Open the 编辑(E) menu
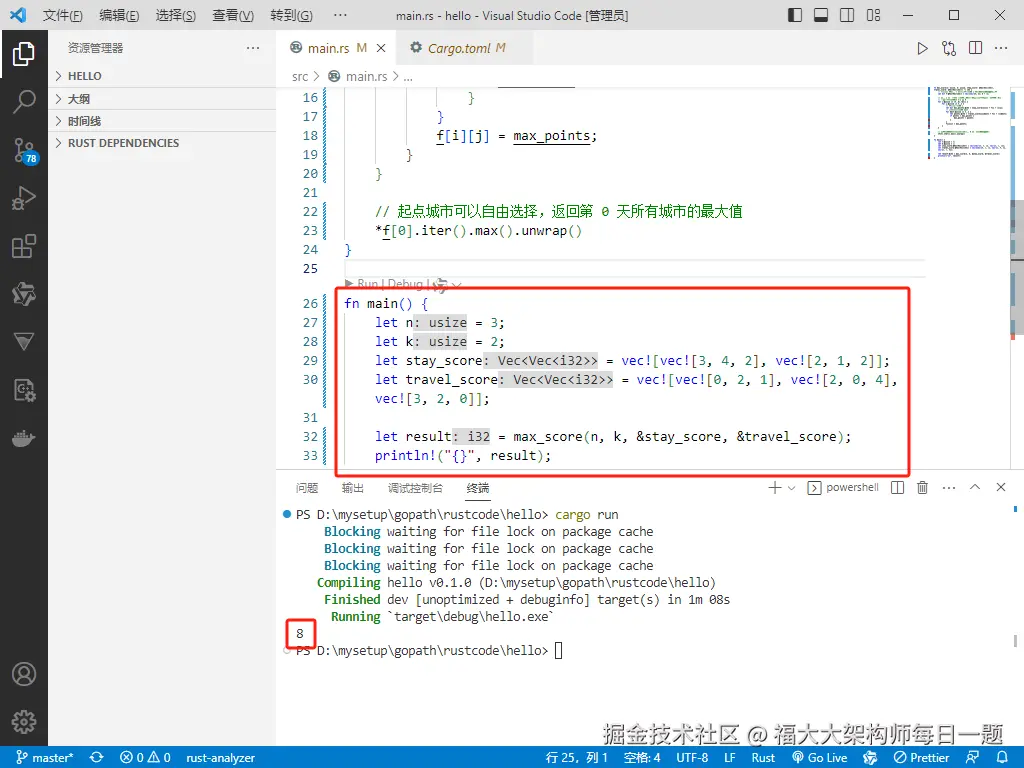This screenshot has width=1024, height=768. pyautogui.click(x=120, y=15)
